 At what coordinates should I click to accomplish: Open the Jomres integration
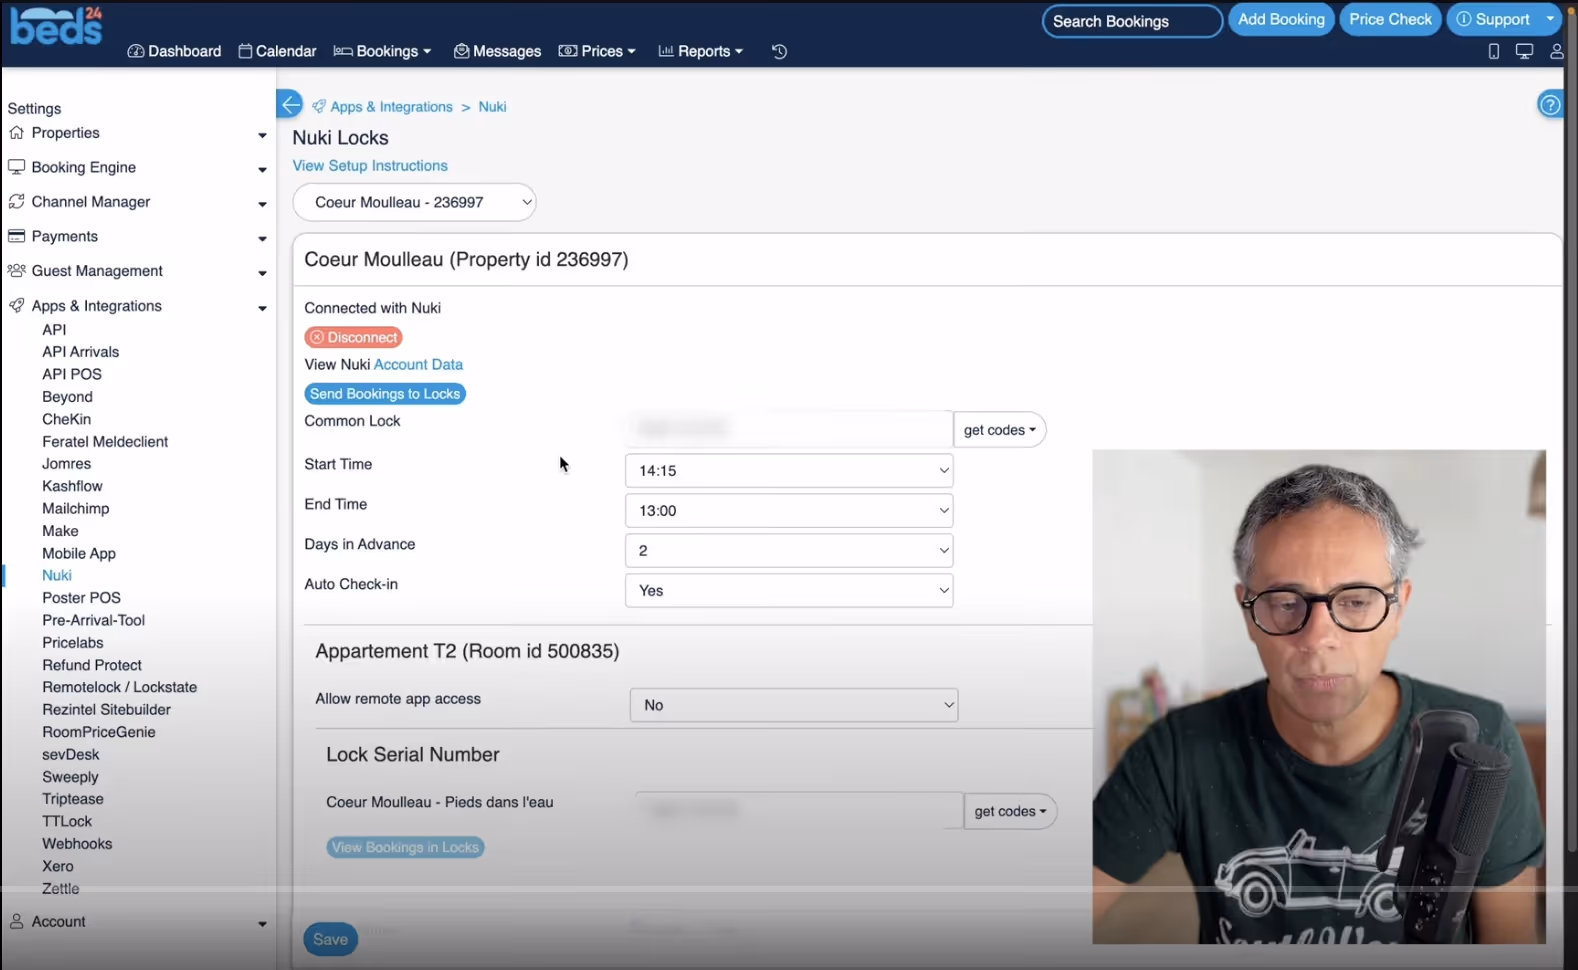coord(66,464)
